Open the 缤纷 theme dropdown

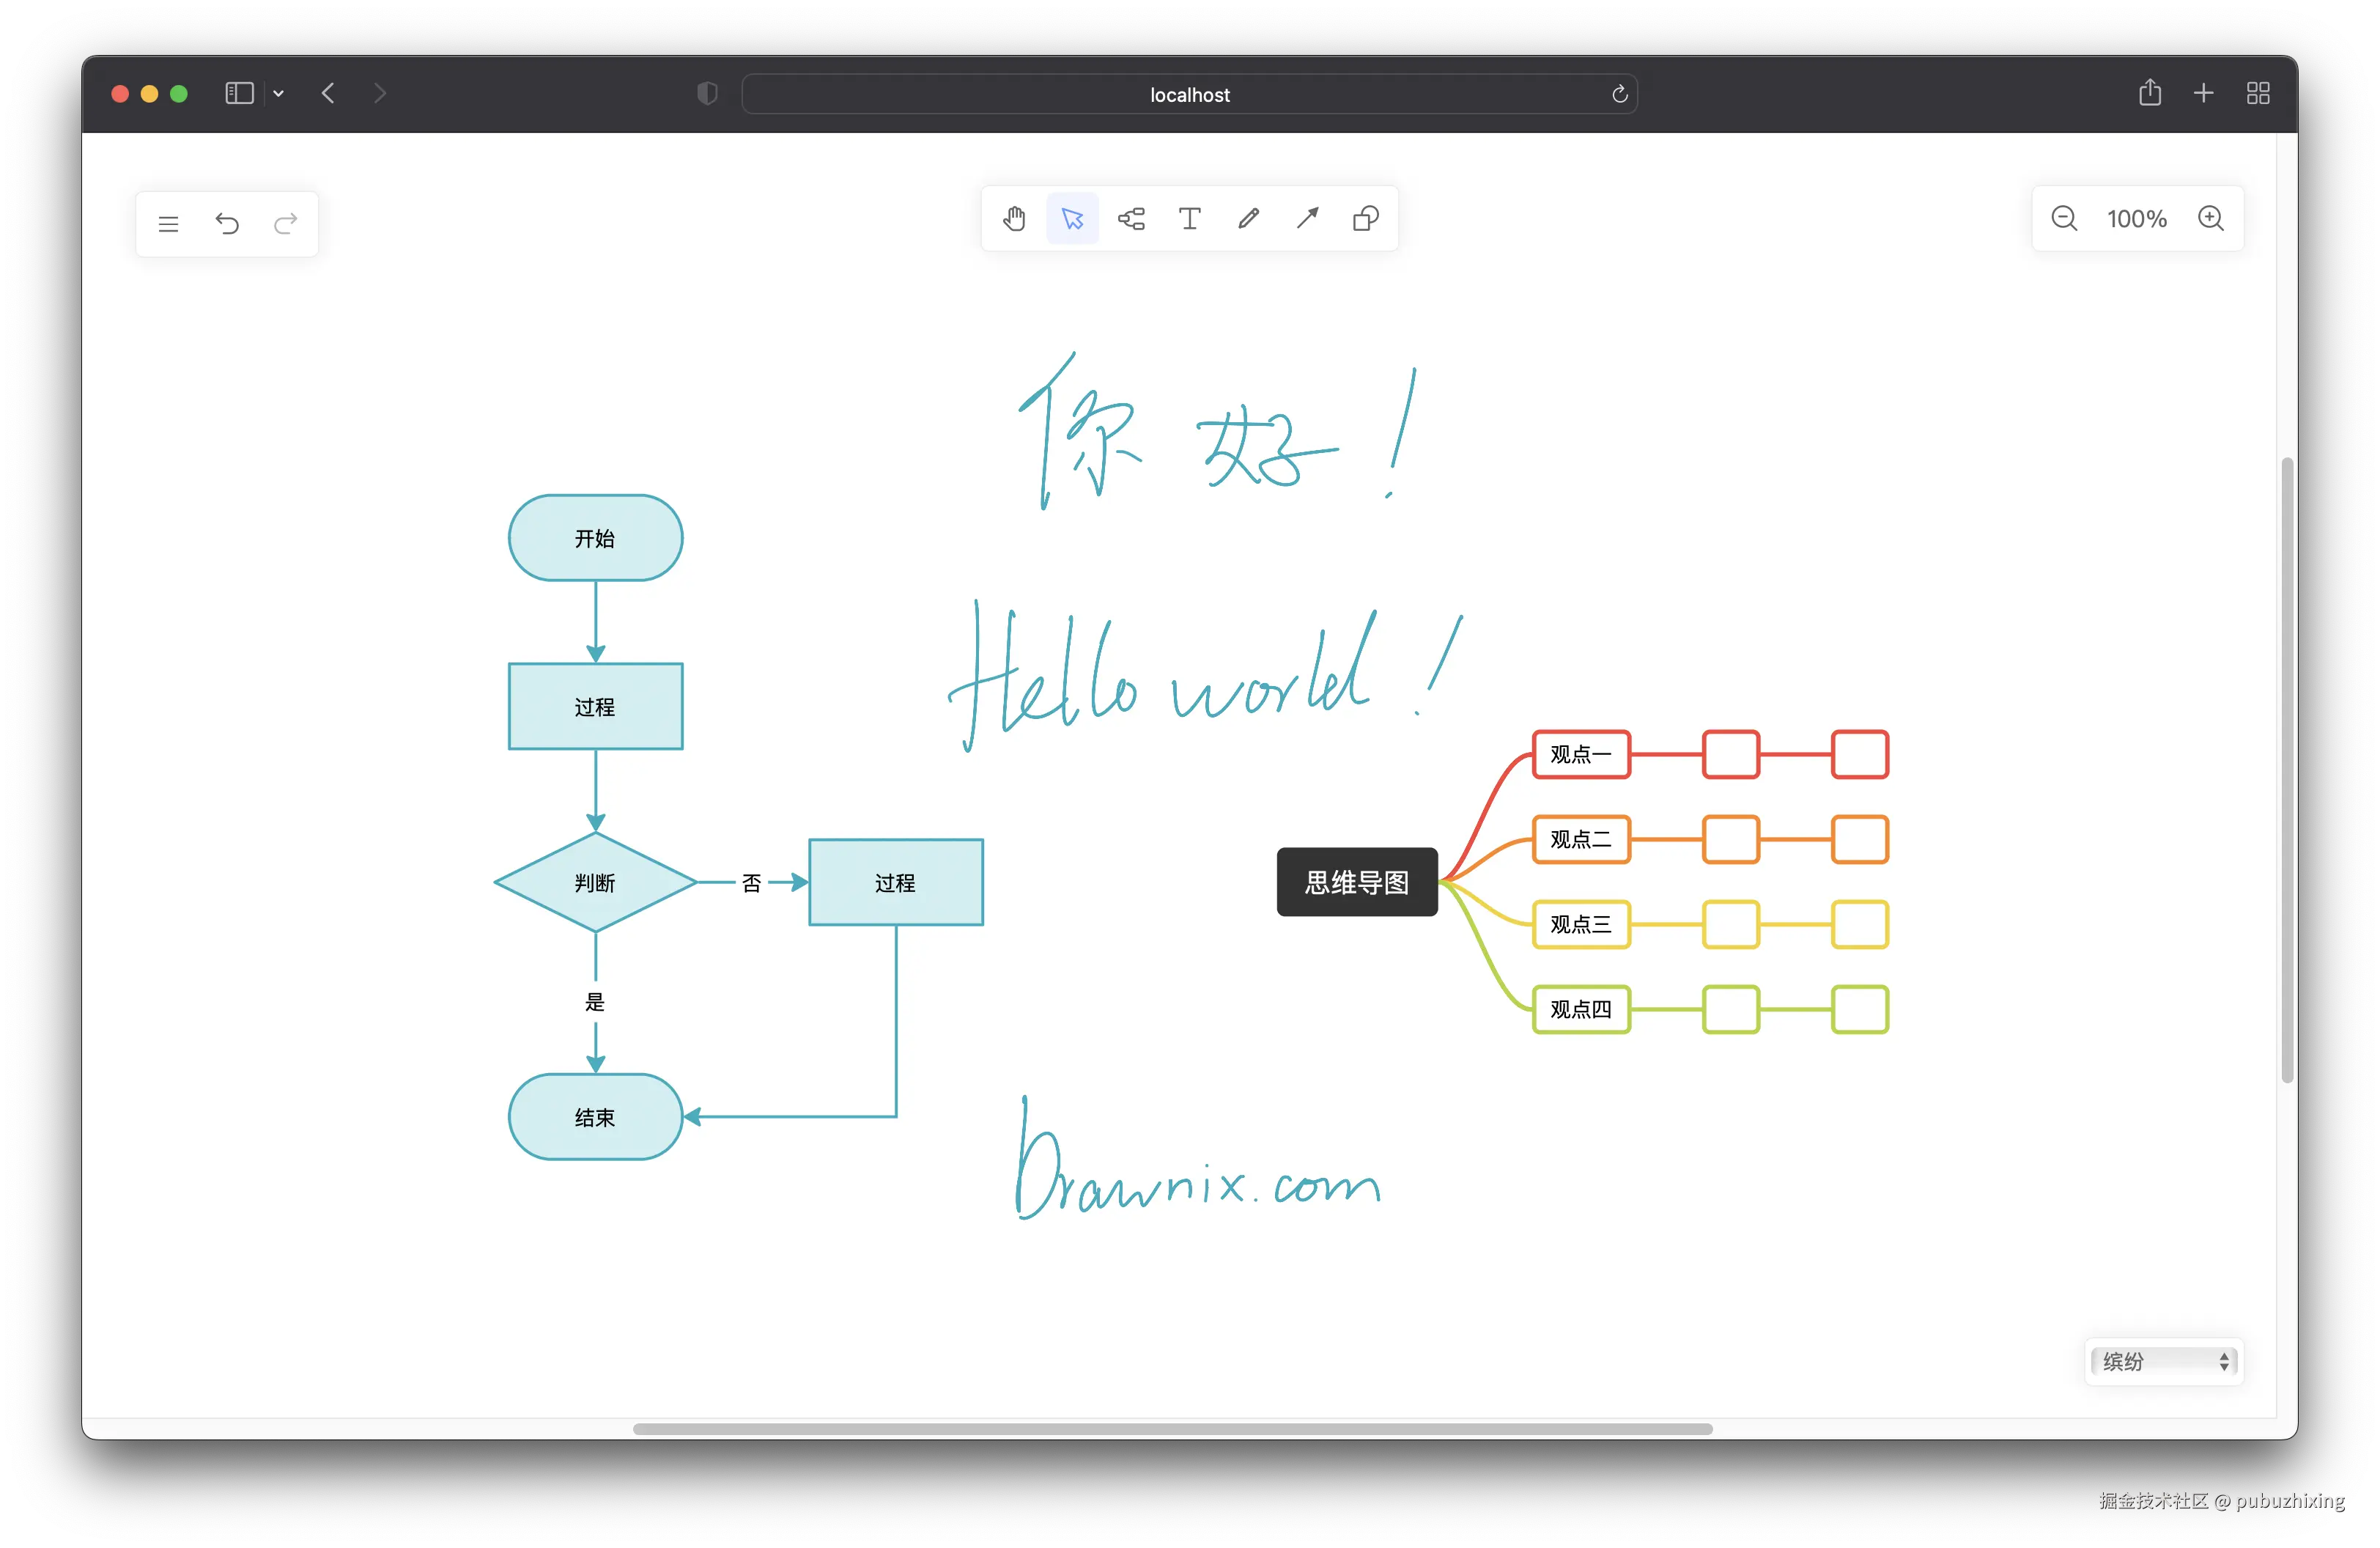[2164, 1361]
